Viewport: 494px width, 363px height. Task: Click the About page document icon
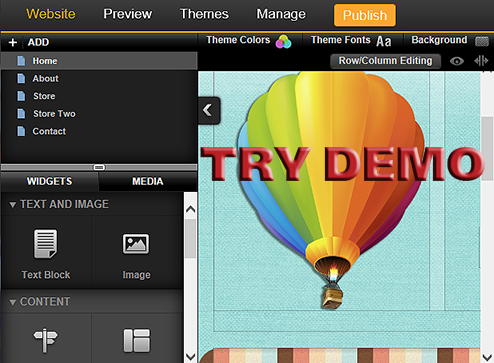coord(21,79)
